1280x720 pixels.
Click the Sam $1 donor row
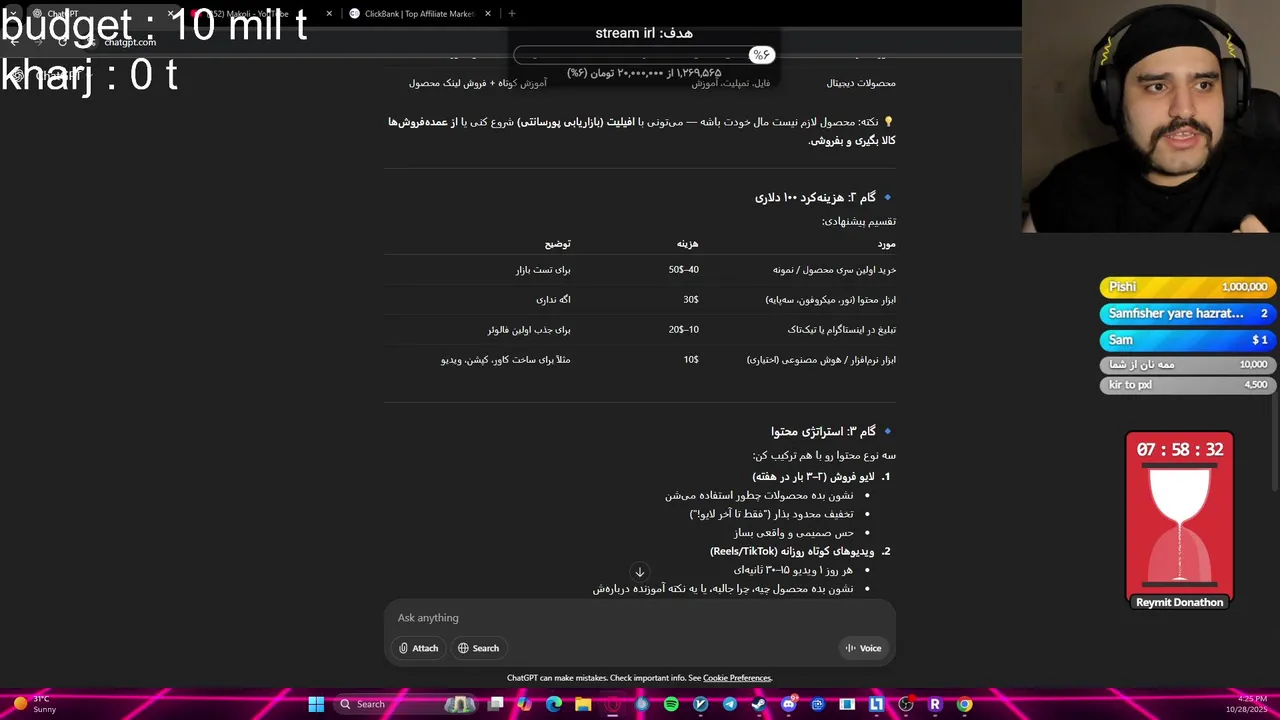[x=1188, y=340]
